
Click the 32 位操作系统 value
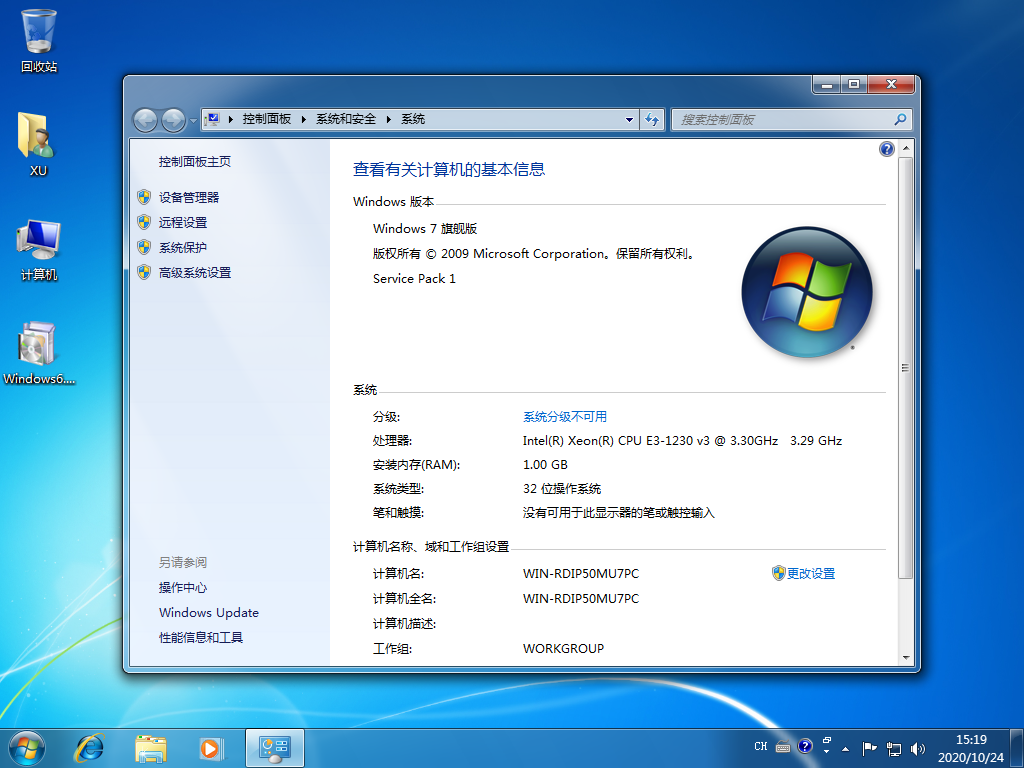[562, 488]
